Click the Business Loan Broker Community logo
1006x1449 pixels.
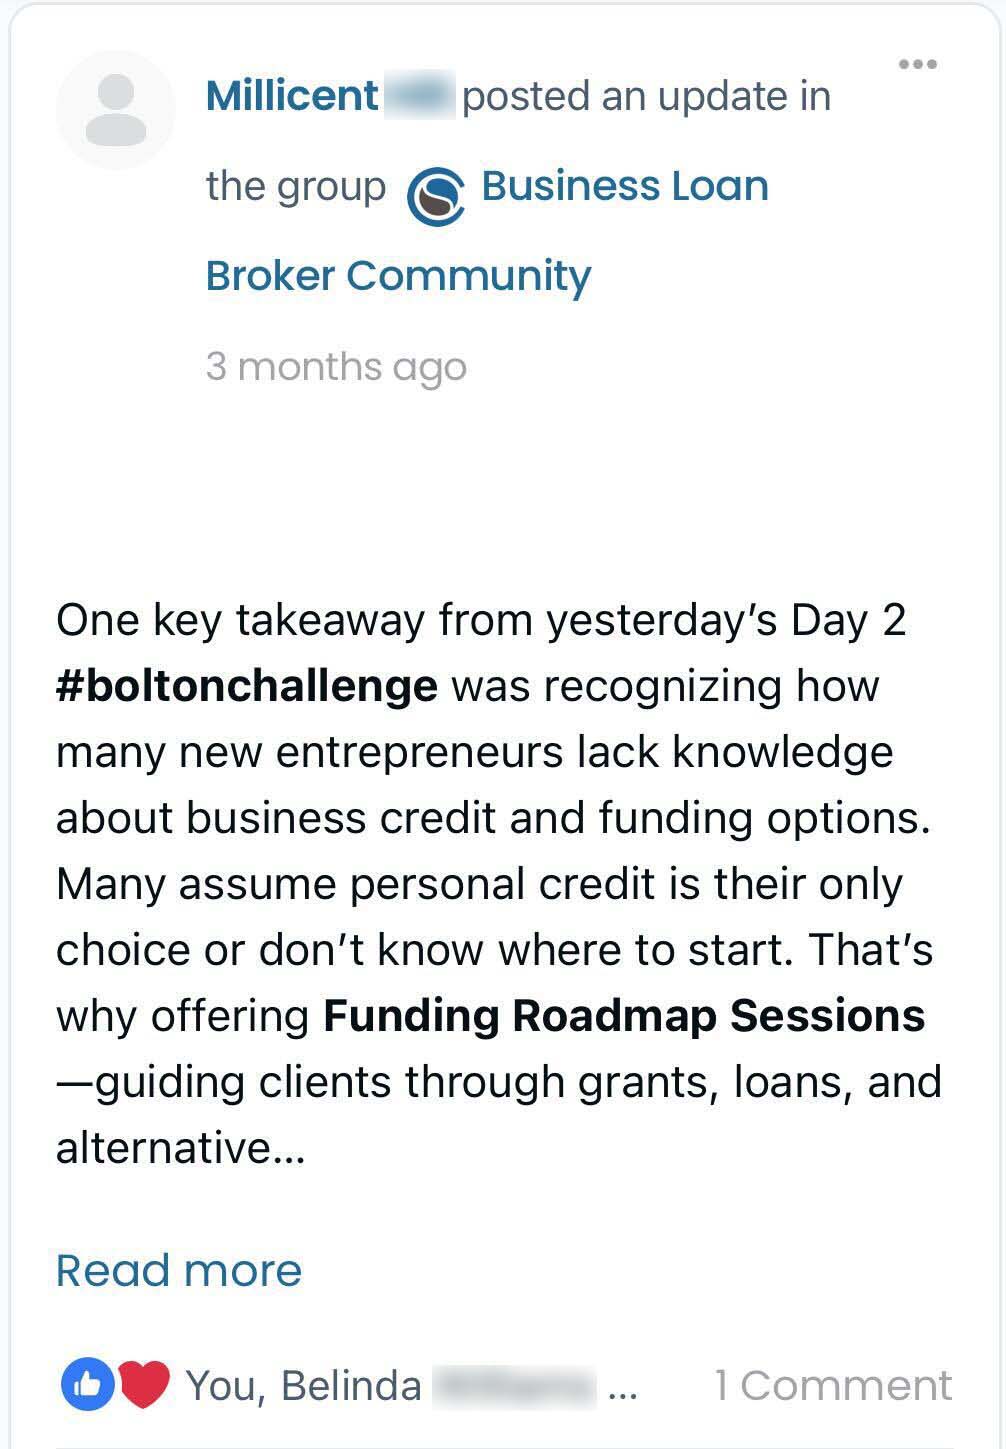[435, 196]
